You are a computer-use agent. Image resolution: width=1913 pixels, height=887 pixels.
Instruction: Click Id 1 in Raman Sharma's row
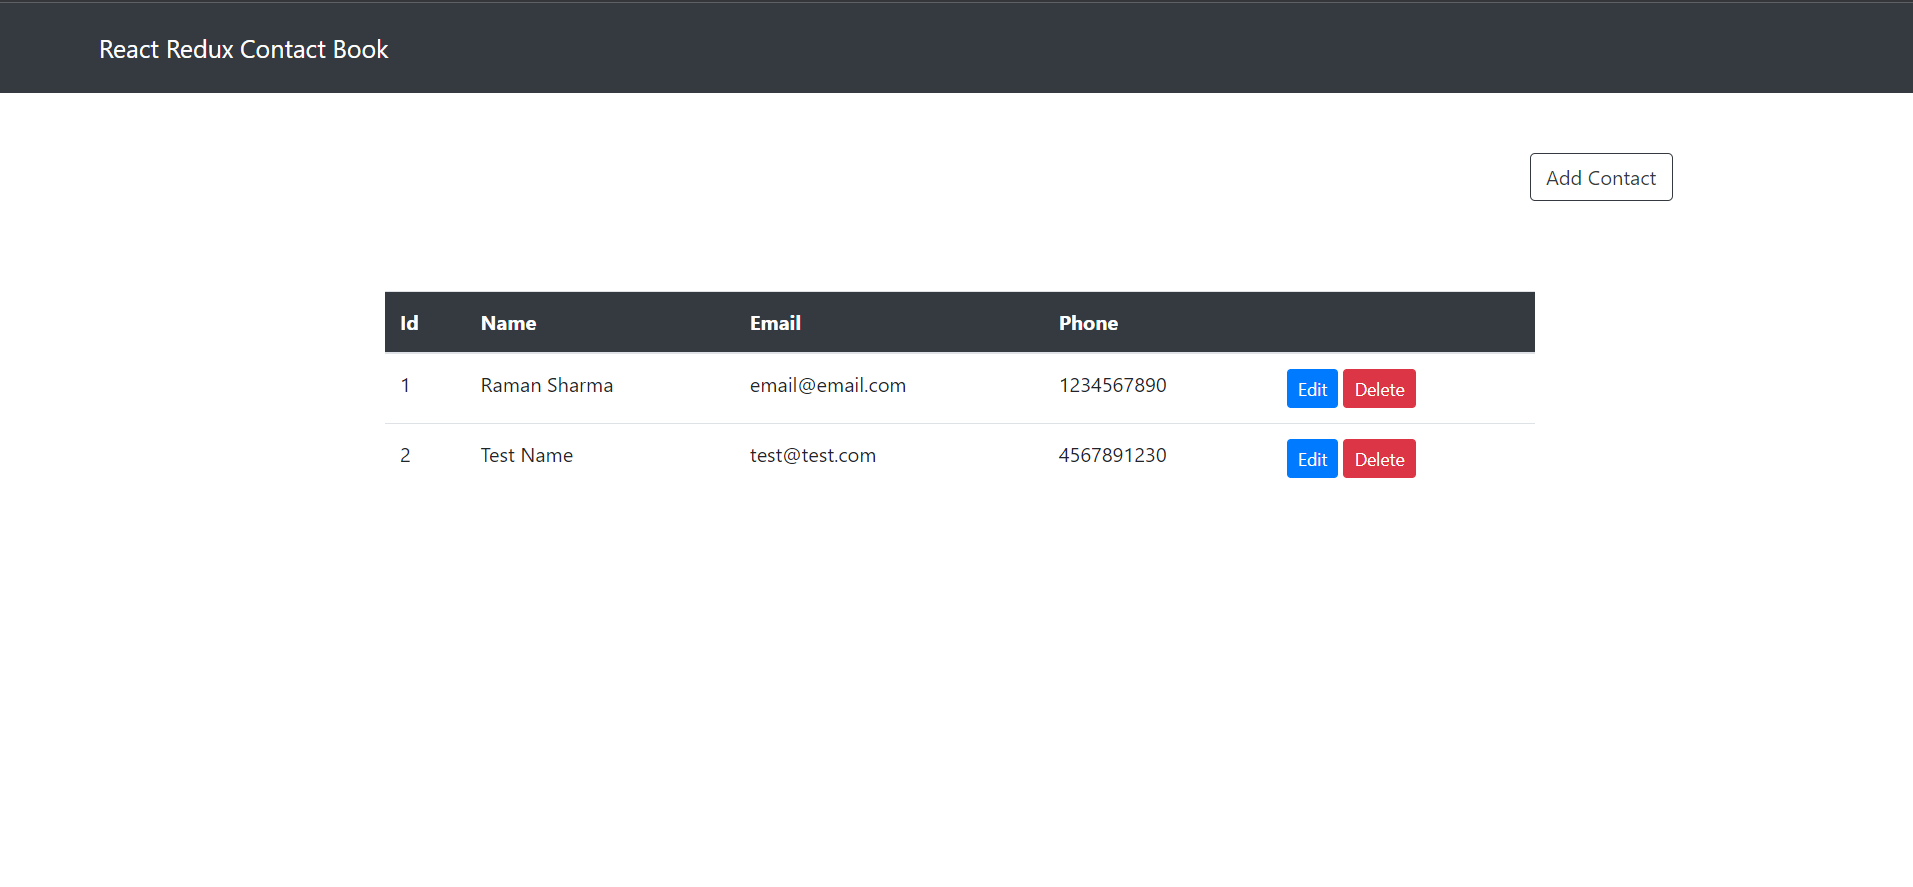[x=405, y=385]
